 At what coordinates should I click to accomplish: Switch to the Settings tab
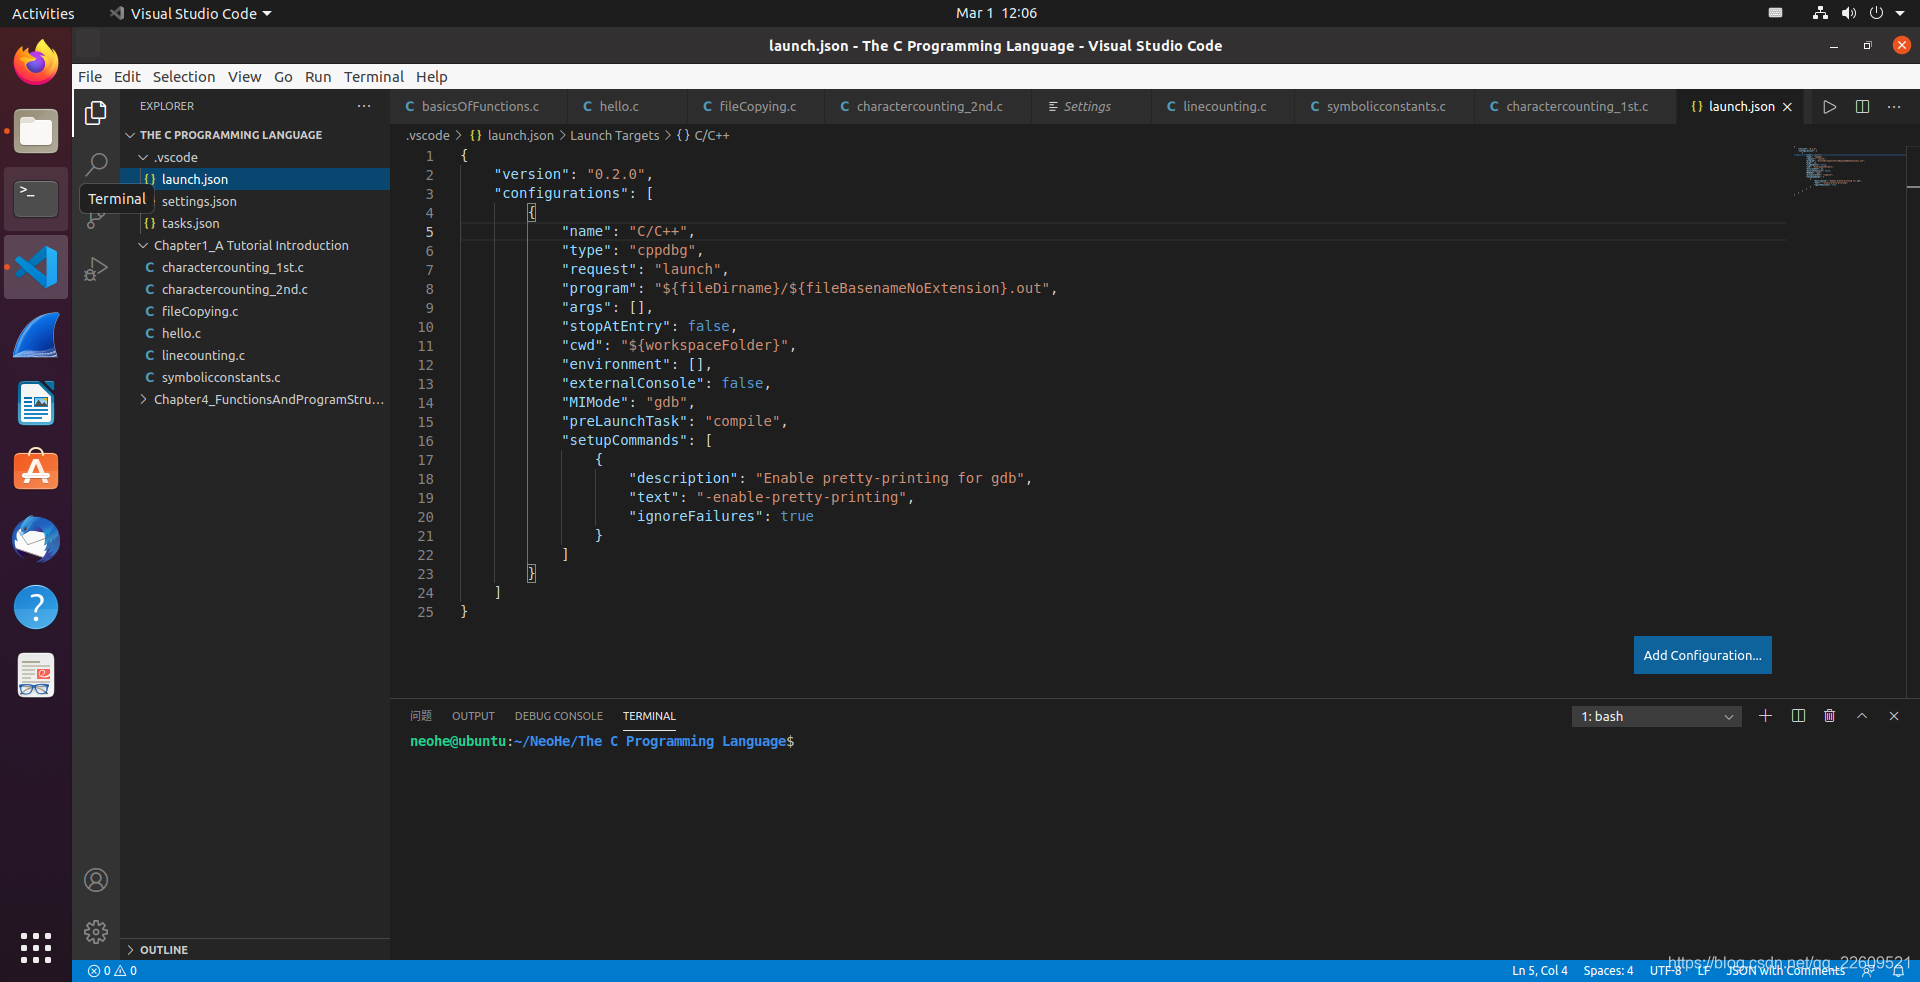pyautogui.click(x=1086, y=107)
